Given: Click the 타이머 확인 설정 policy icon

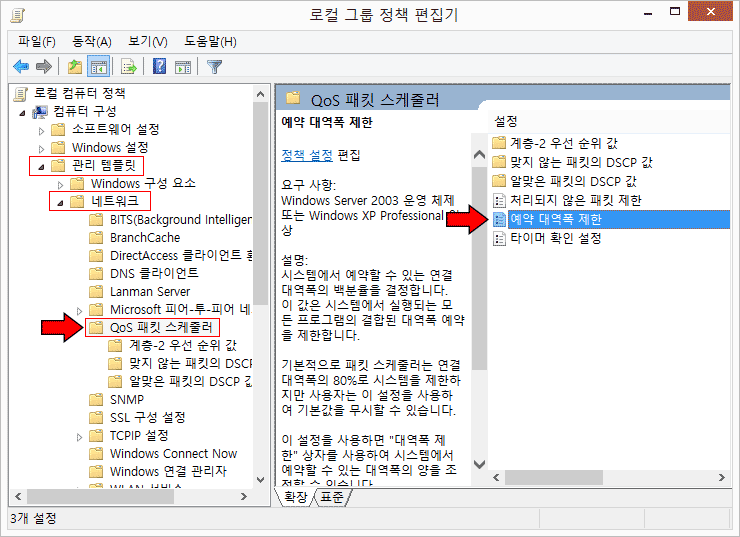Looking at the screenshot, I should 499,238.
